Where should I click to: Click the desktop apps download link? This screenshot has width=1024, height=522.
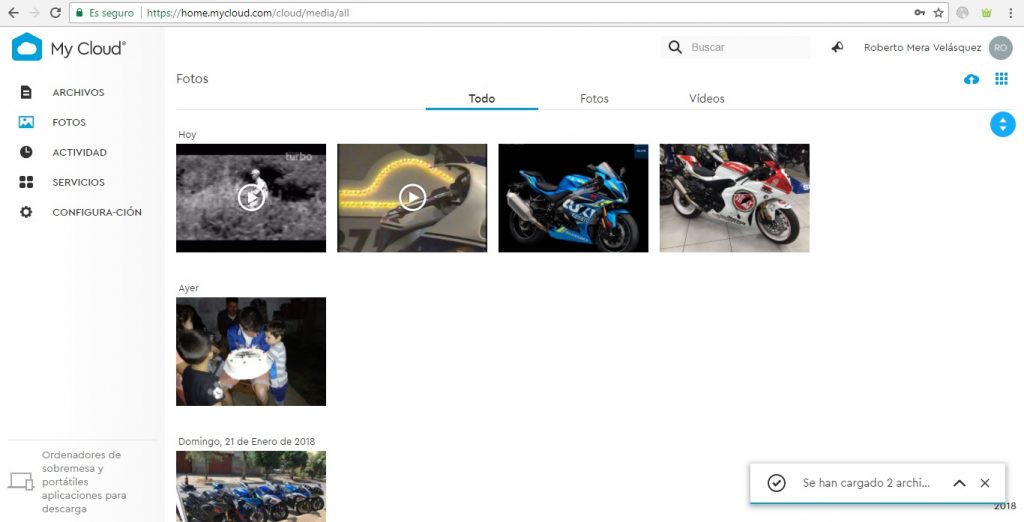[81, 481]
